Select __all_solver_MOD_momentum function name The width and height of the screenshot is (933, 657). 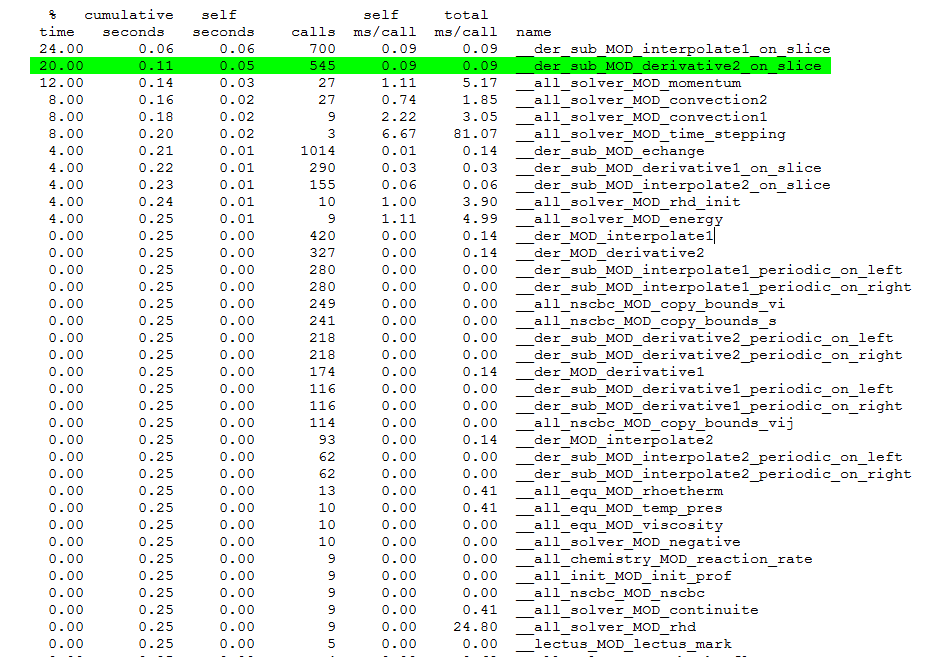click(628, 83)
